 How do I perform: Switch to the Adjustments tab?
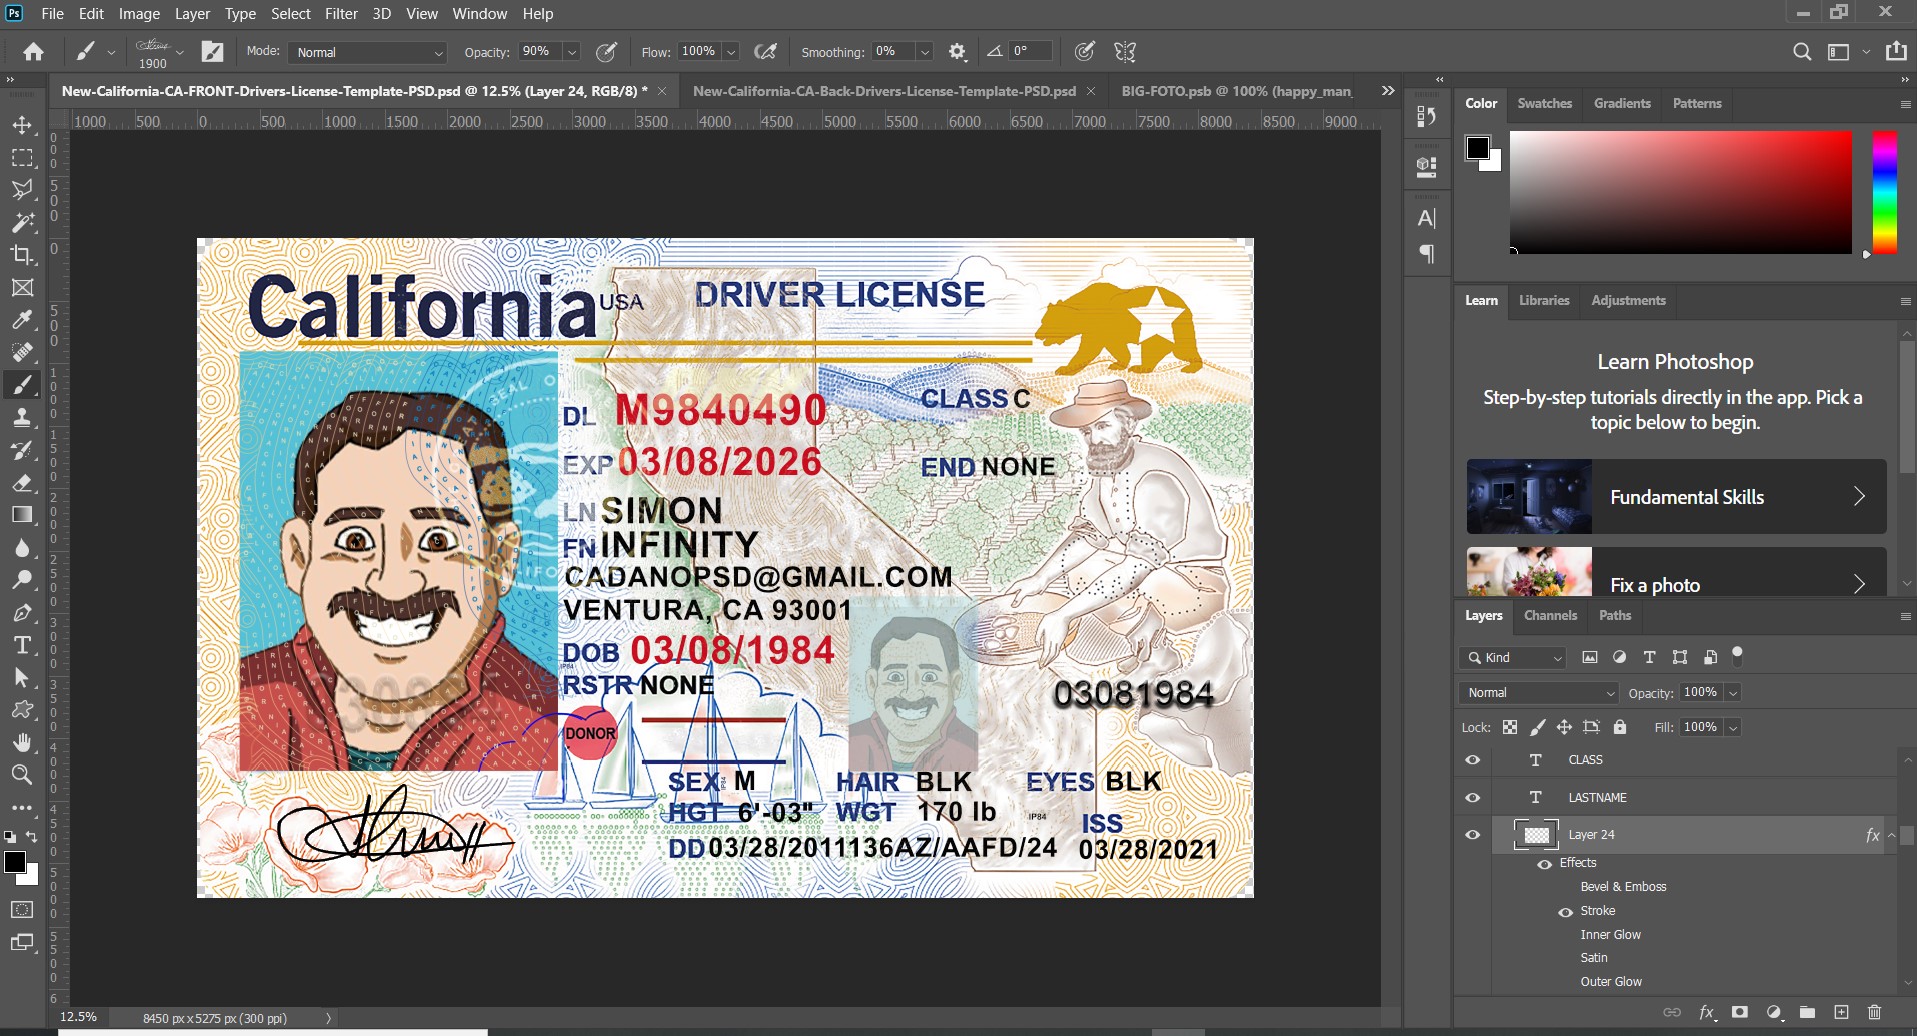tap(1628, 300)
